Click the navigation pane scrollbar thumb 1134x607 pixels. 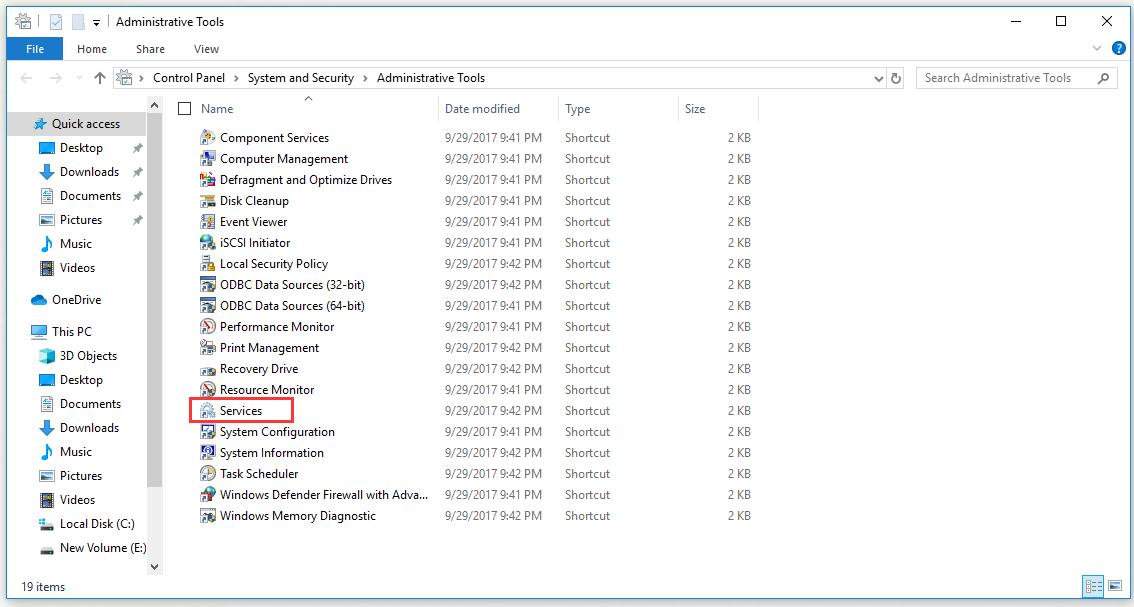(x=155, y=300)
